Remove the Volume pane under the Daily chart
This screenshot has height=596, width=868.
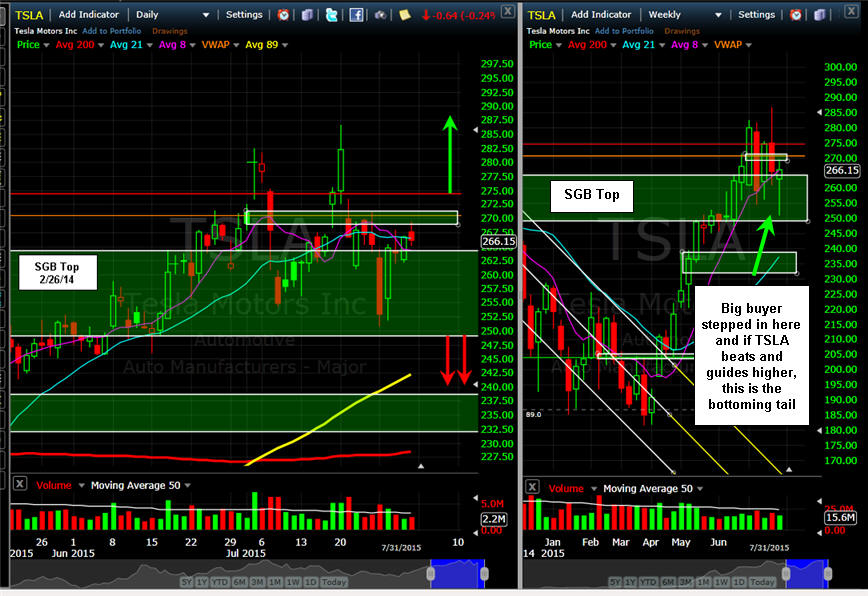click(x=20, y=484)
